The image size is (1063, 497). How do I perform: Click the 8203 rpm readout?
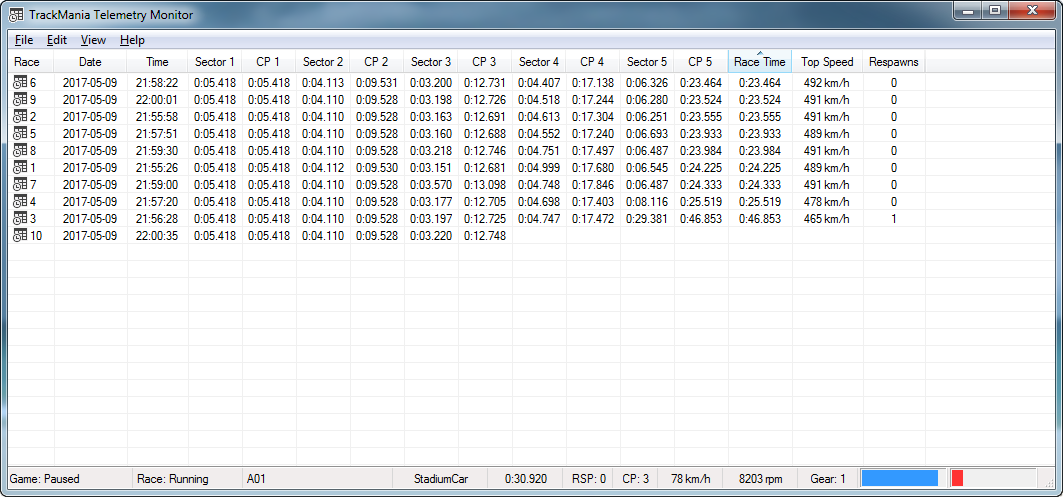(x=761, y=479)
